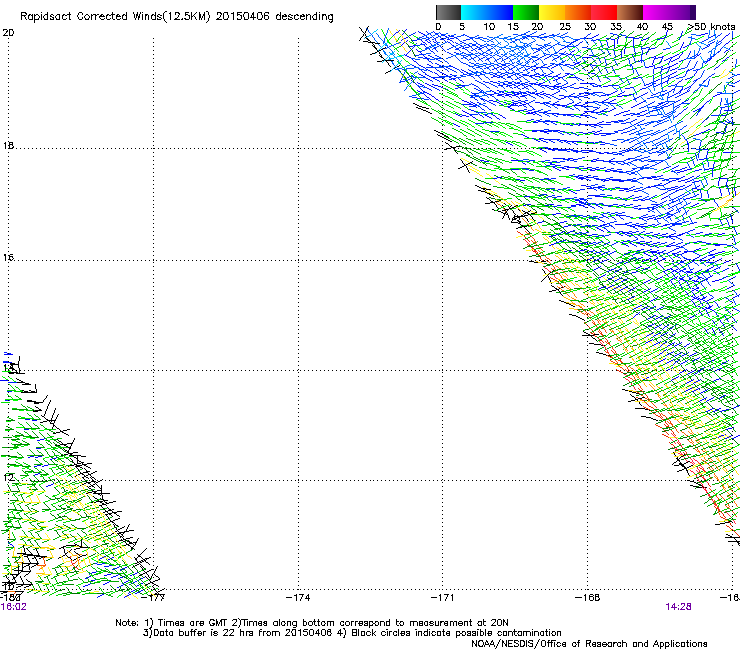Click the note 'Data buffer is 22 hrs'
Screen dimensions: 740x650
pos(204,633)
